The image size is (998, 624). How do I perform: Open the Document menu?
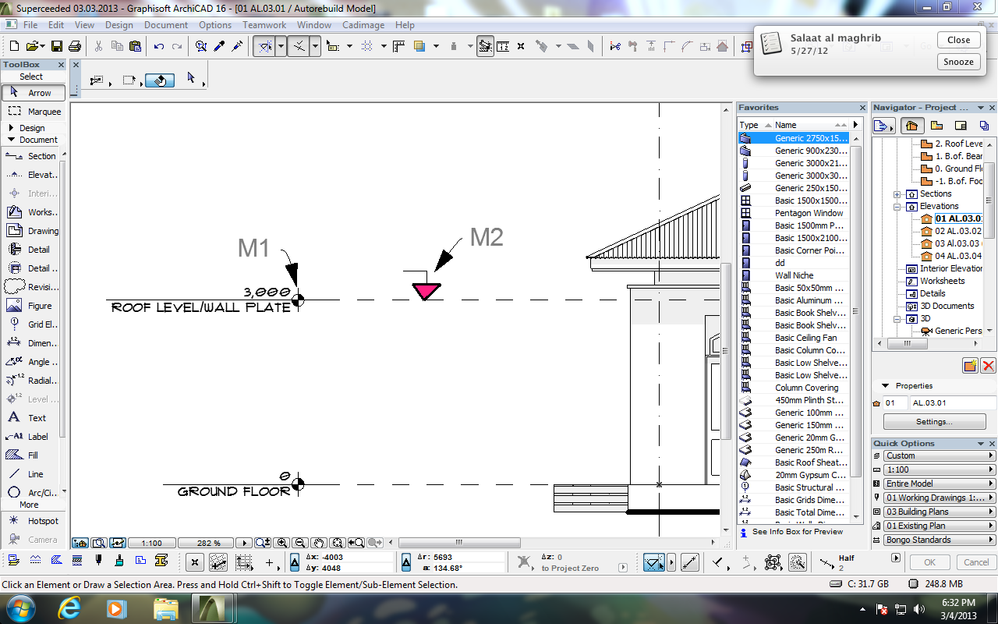166,25
